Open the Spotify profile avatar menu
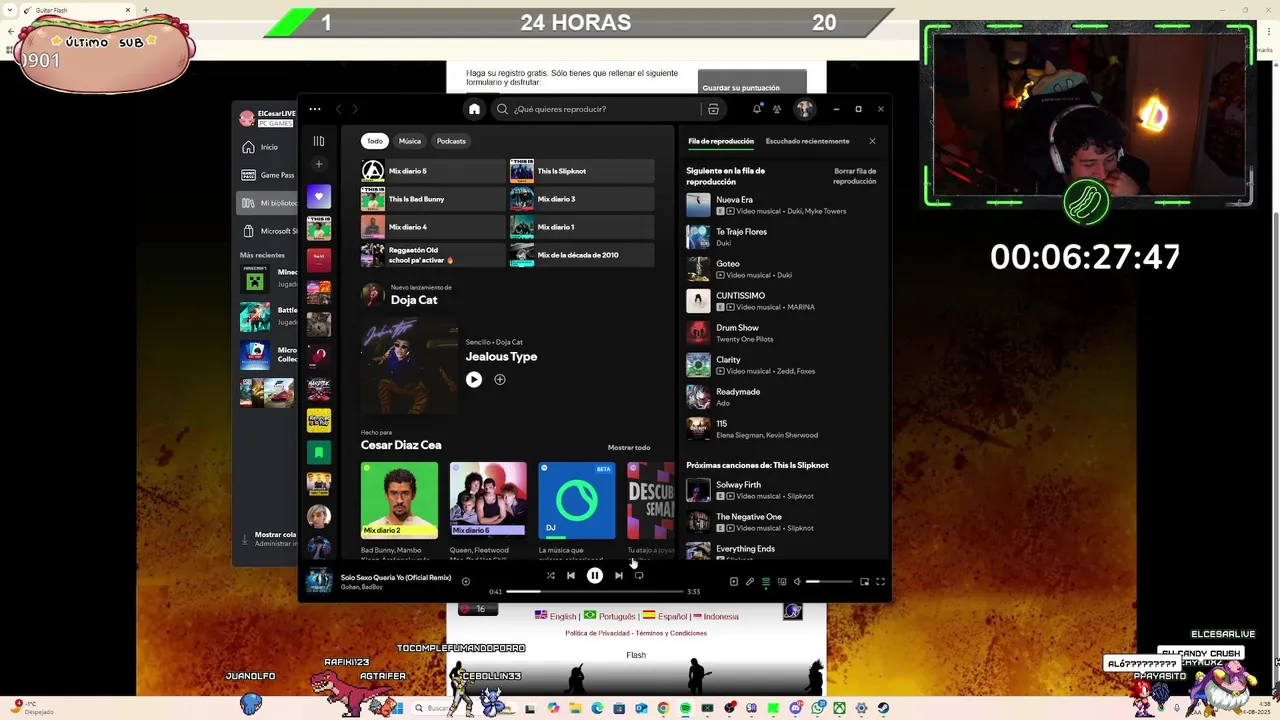The height and width of the screenshot is (720, 1280). 804,109
